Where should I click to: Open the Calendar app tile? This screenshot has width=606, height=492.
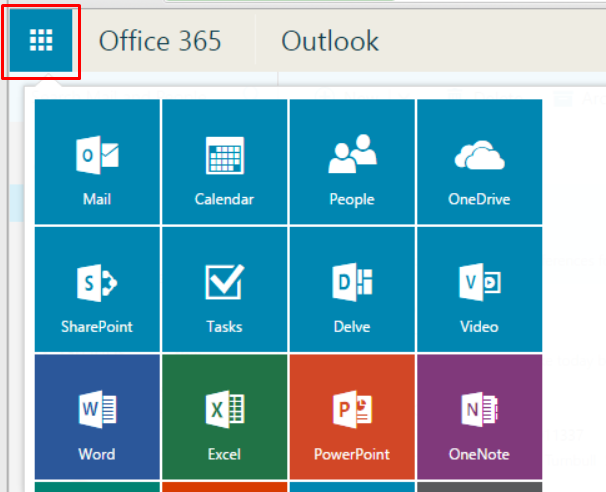pyautogui.click(x=225, y=162)
